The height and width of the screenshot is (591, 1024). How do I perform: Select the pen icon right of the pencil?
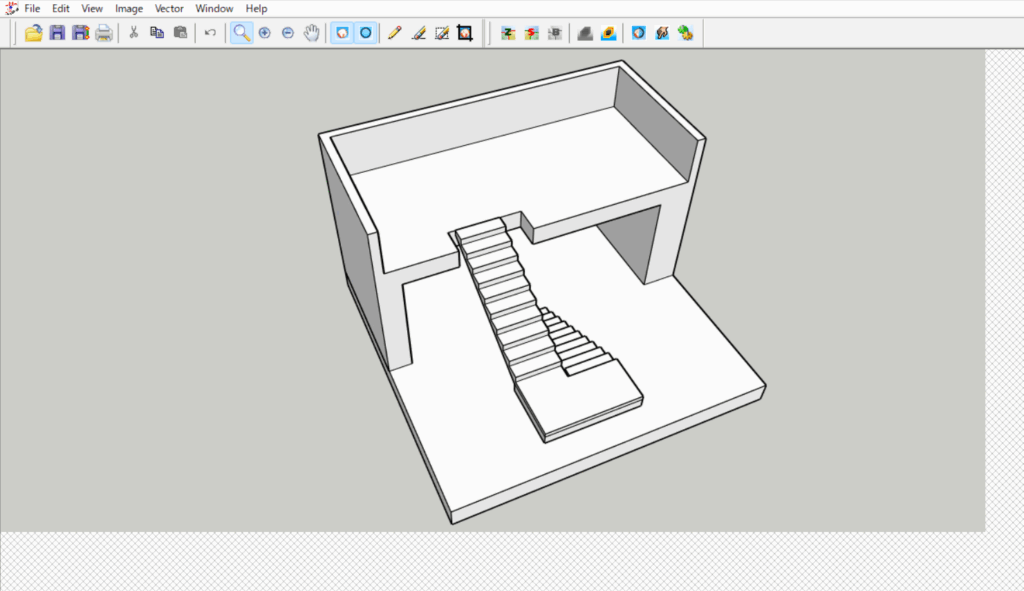(x=419, y=33)
